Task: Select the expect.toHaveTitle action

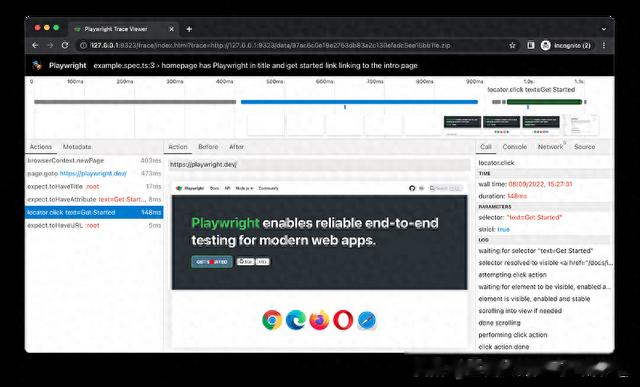Action: pos(94,187)
